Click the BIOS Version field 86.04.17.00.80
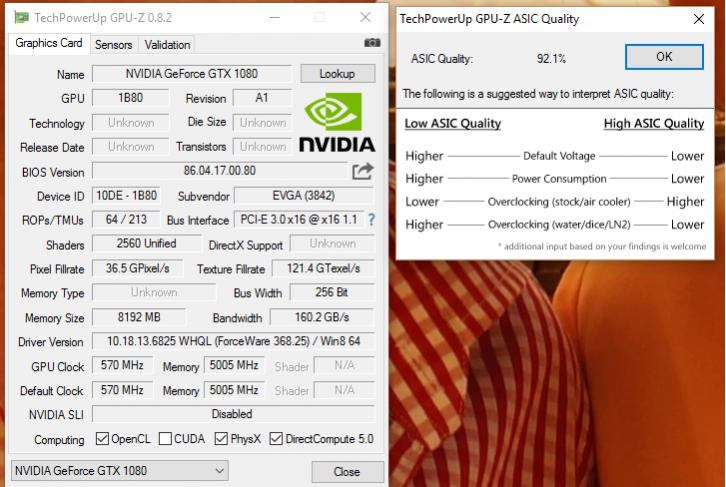This screenshot has width=726, height=487. [219, 171]
